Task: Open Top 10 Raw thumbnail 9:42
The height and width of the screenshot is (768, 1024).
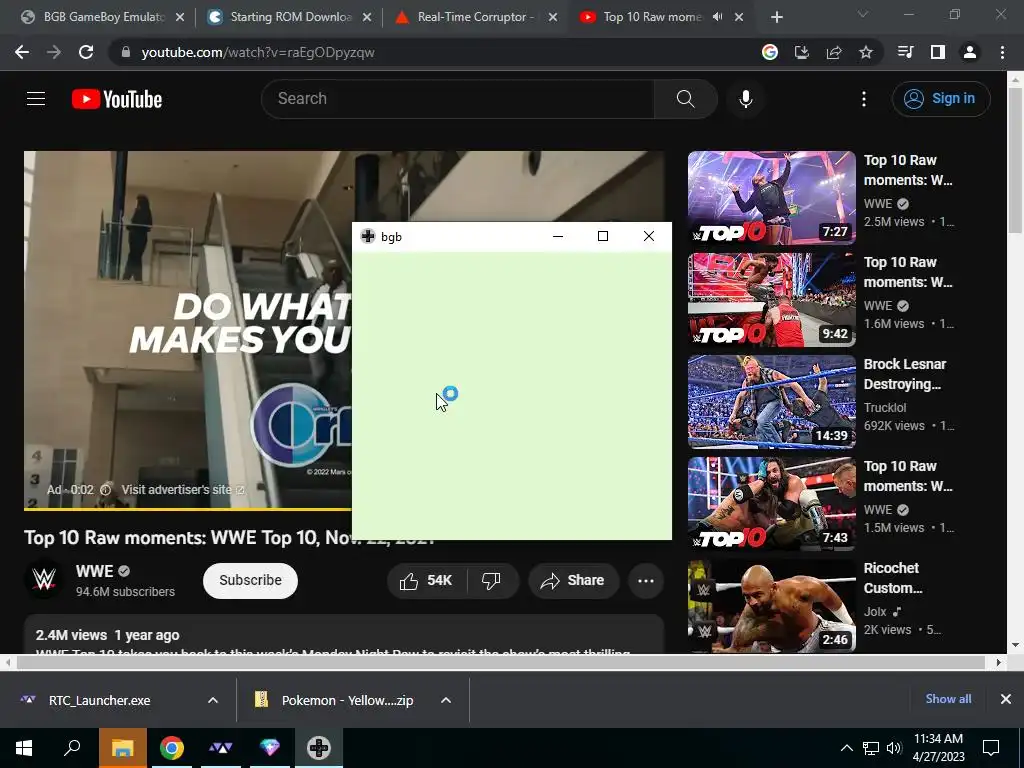Action: (771, 300)
